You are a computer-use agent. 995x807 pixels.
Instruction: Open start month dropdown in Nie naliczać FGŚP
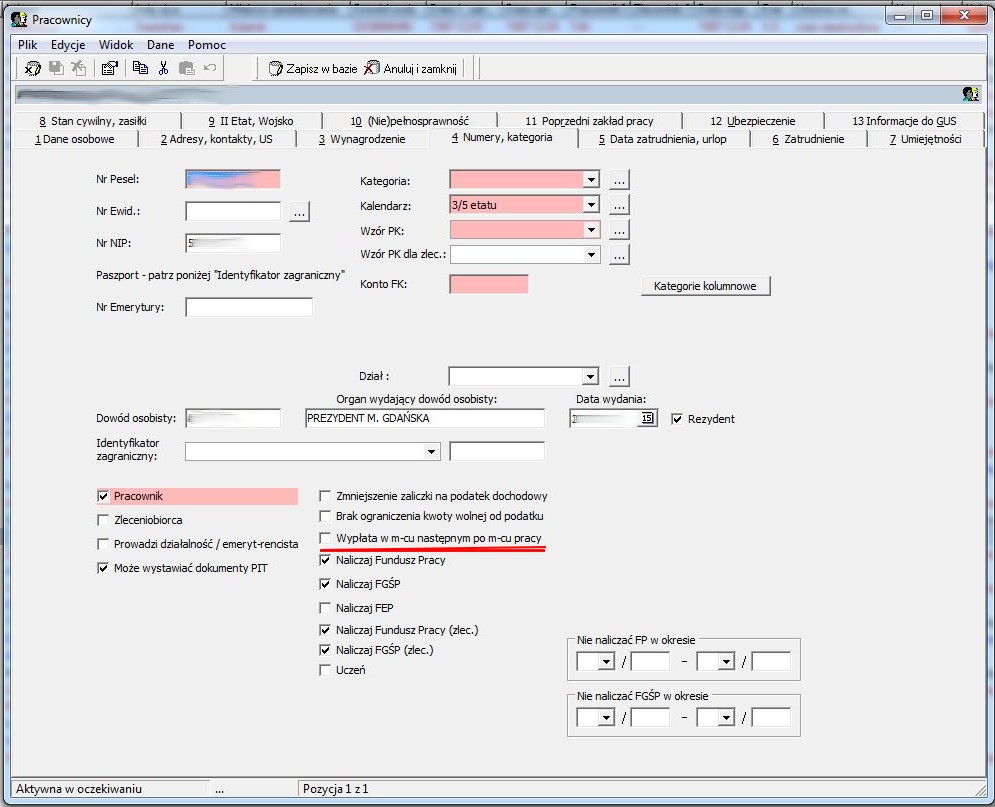[x=606, y=718]
